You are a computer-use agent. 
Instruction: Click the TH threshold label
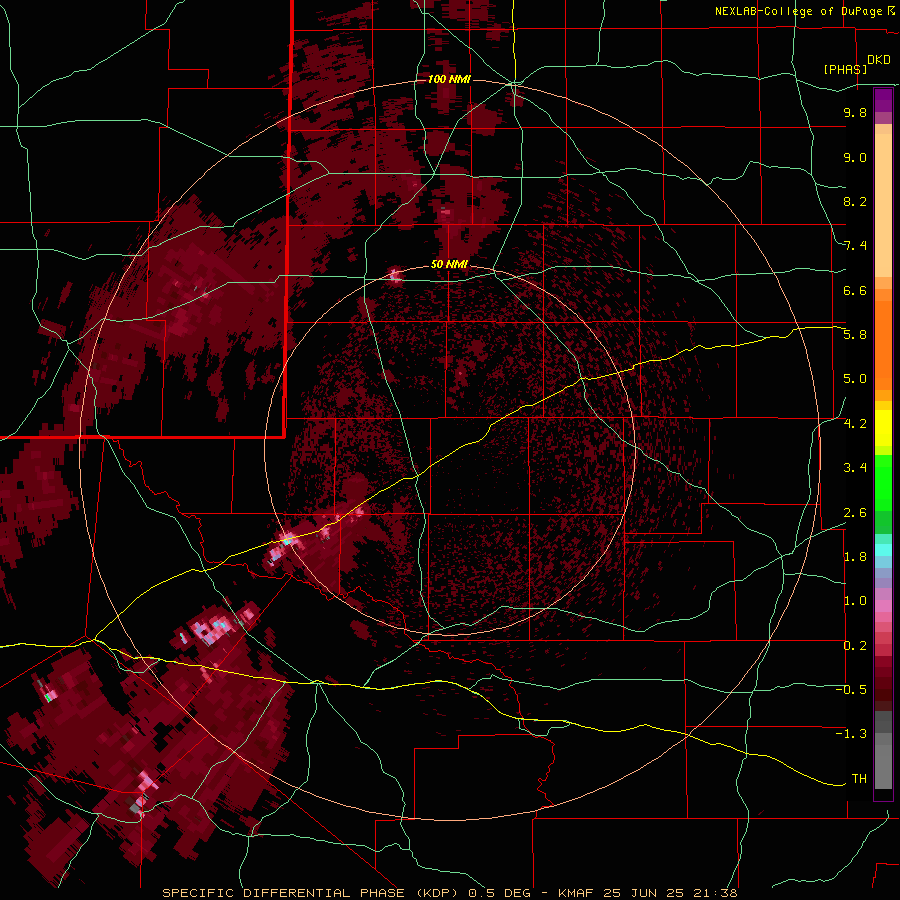click(x=859, y=779)
